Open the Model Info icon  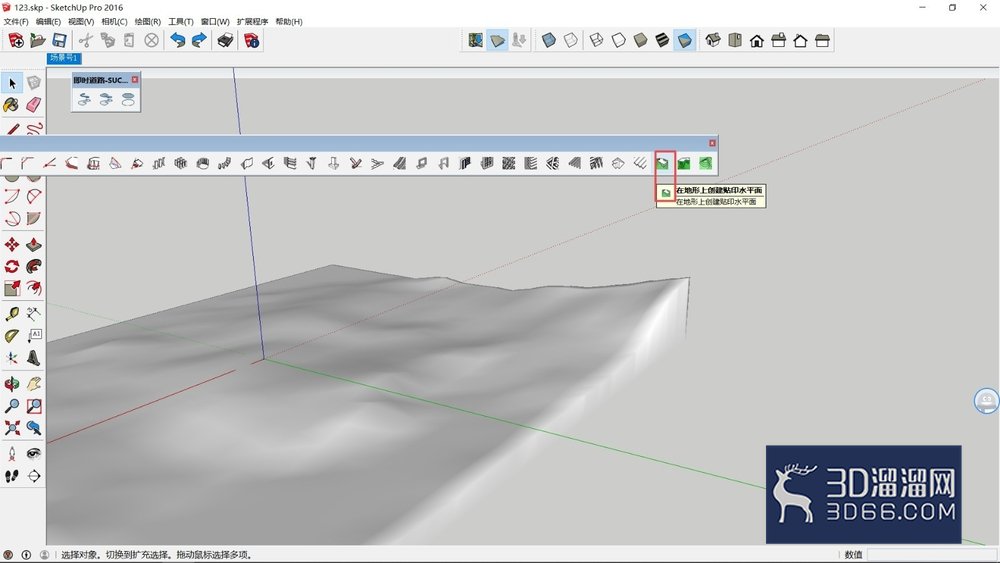(x=252, y=41)
